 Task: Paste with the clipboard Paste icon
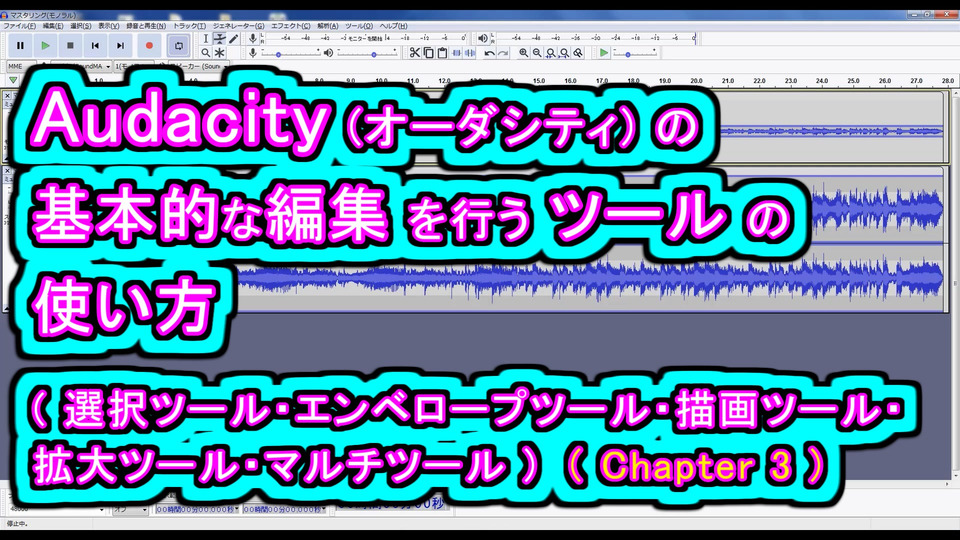tap(442, 53)
